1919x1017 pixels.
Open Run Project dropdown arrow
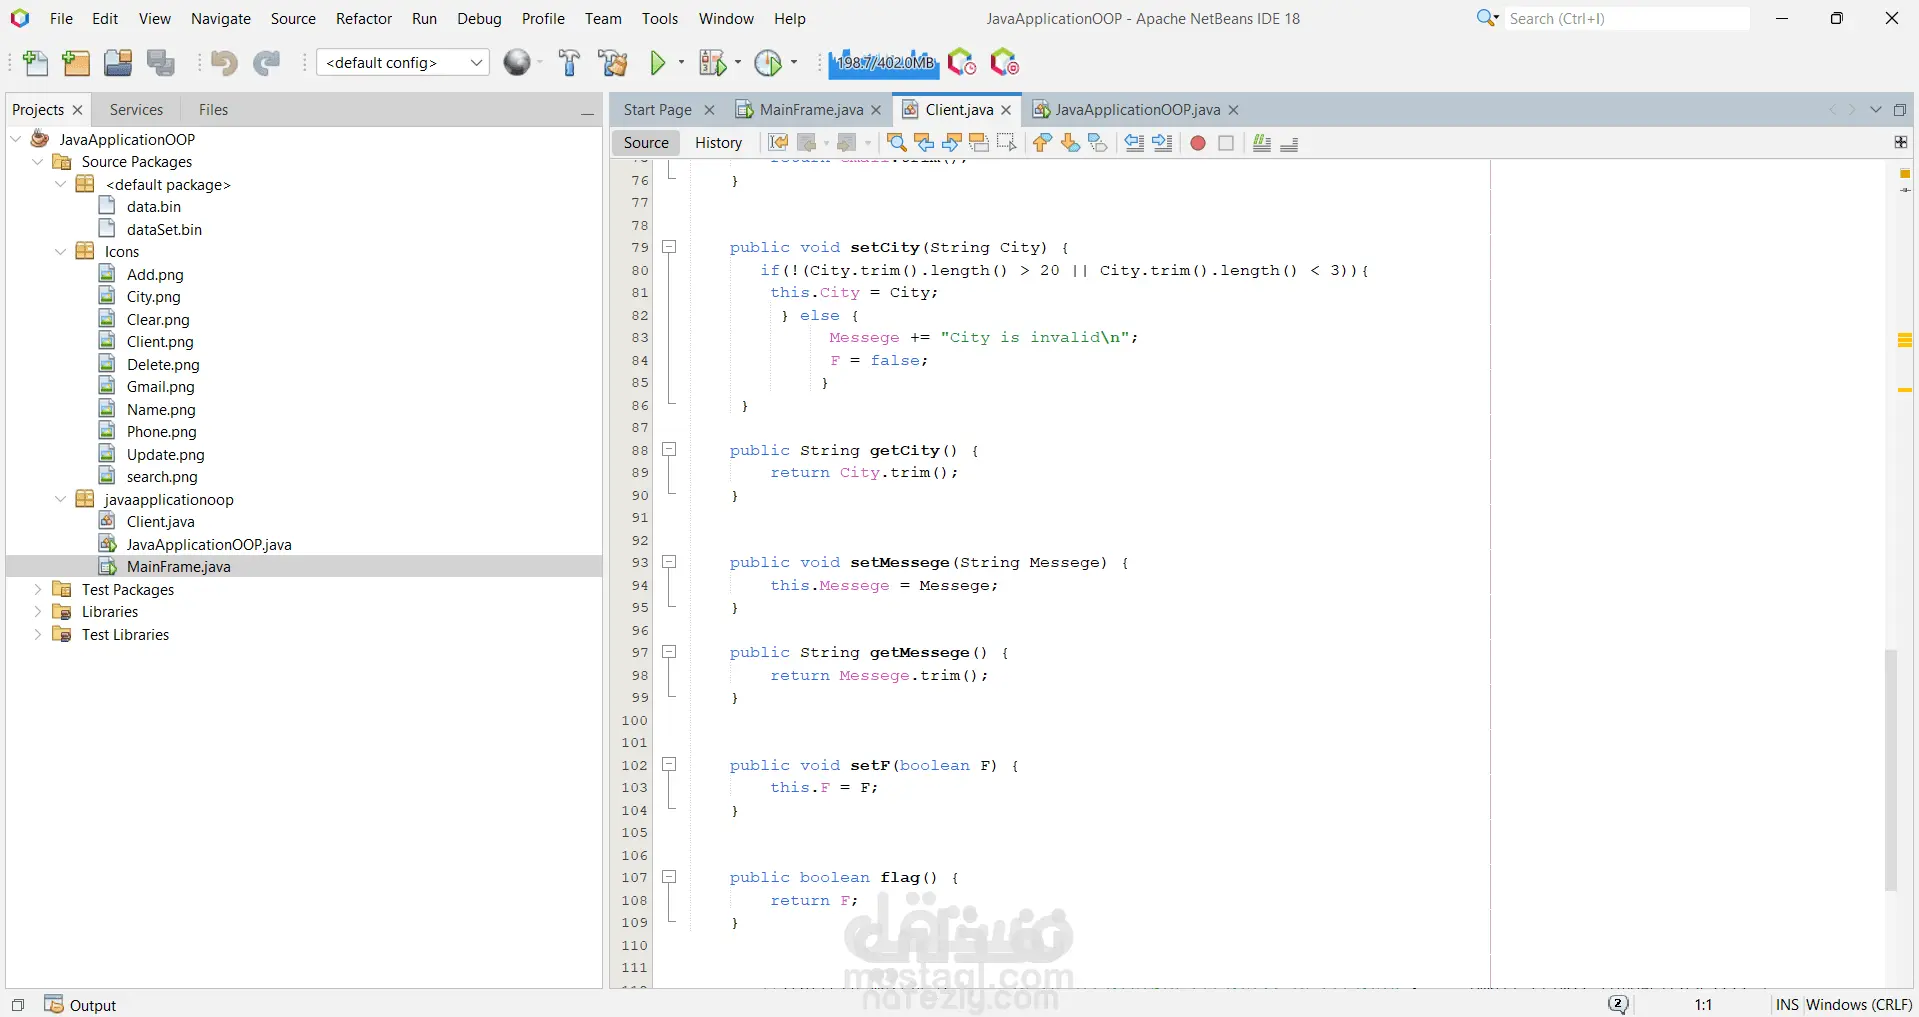coord(682,62)
